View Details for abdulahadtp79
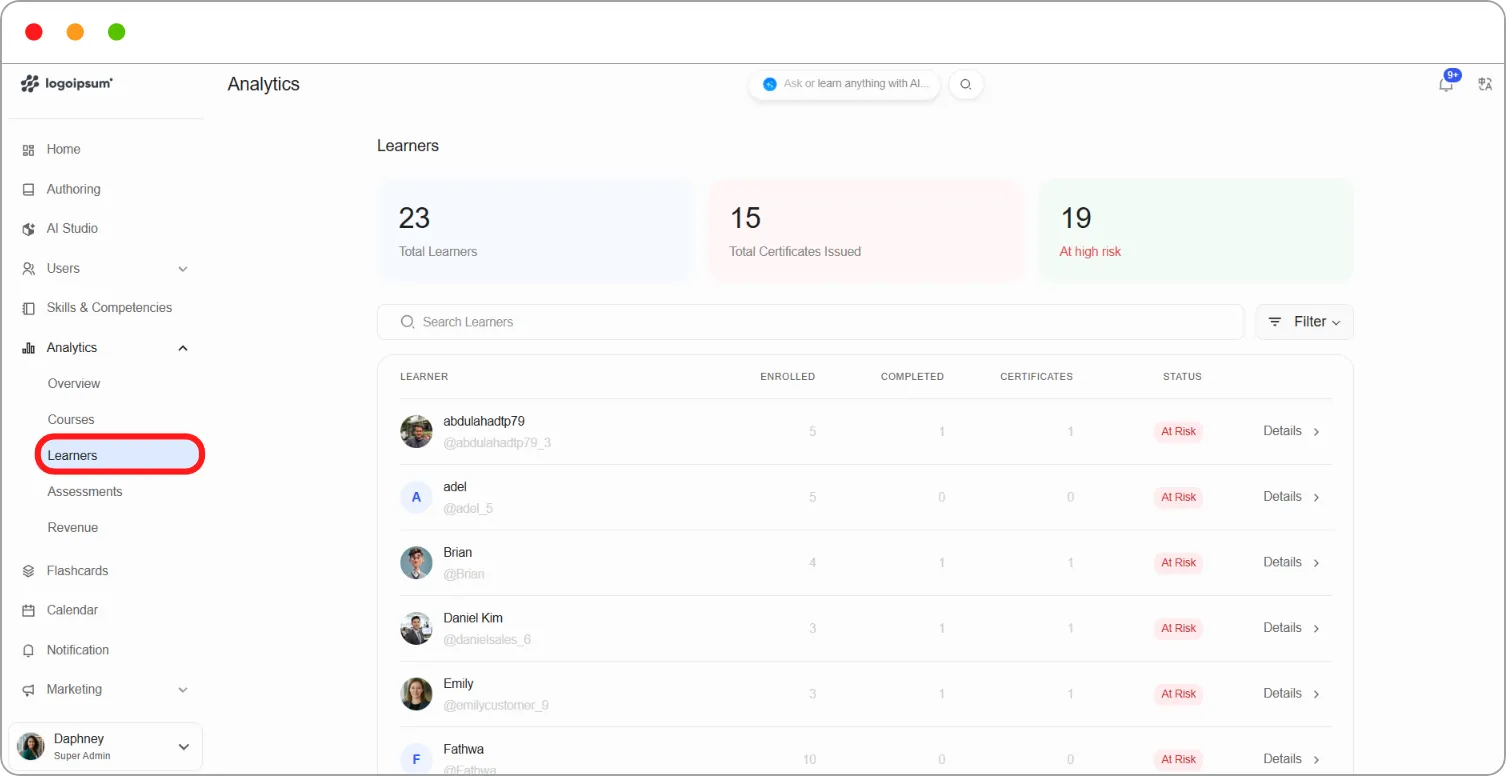This screenshot has height=776, width=1506. click(x=1282, y=431)
